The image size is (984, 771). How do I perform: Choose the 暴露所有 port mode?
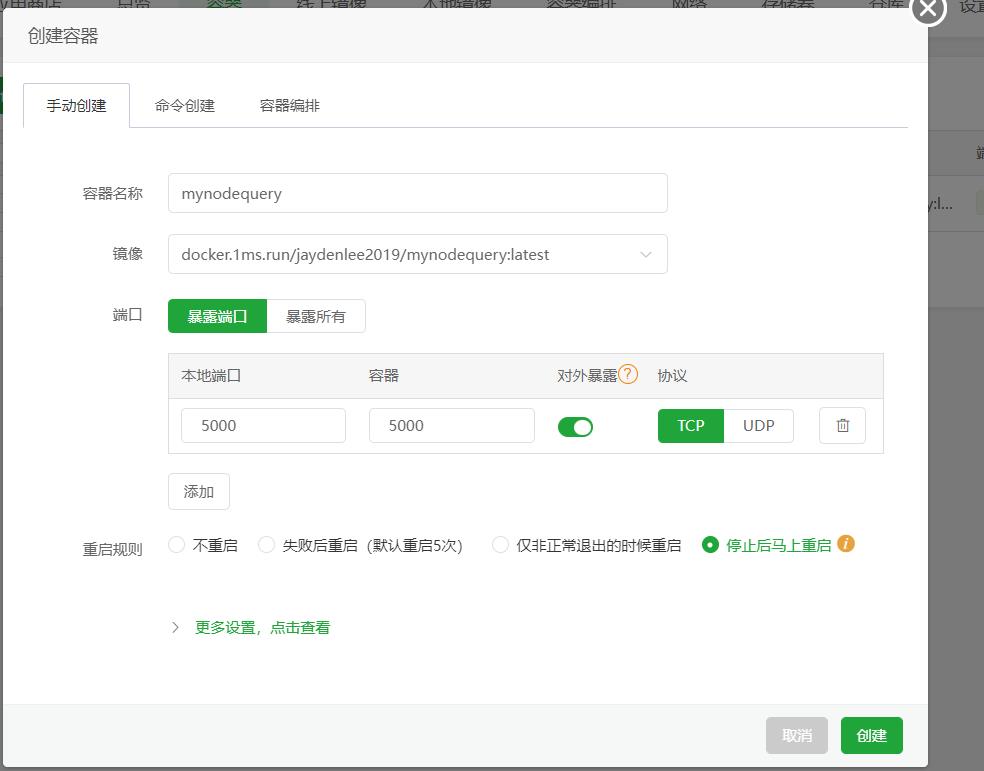tap(316, 316)
